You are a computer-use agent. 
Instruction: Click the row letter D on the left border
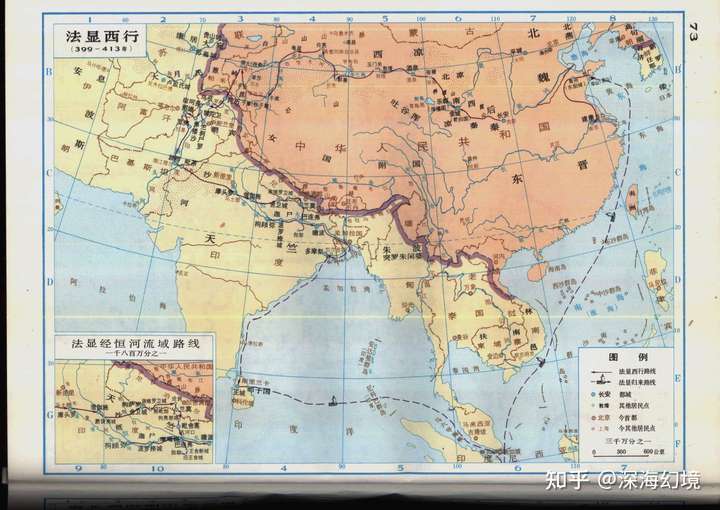click(x=49, y=281)
